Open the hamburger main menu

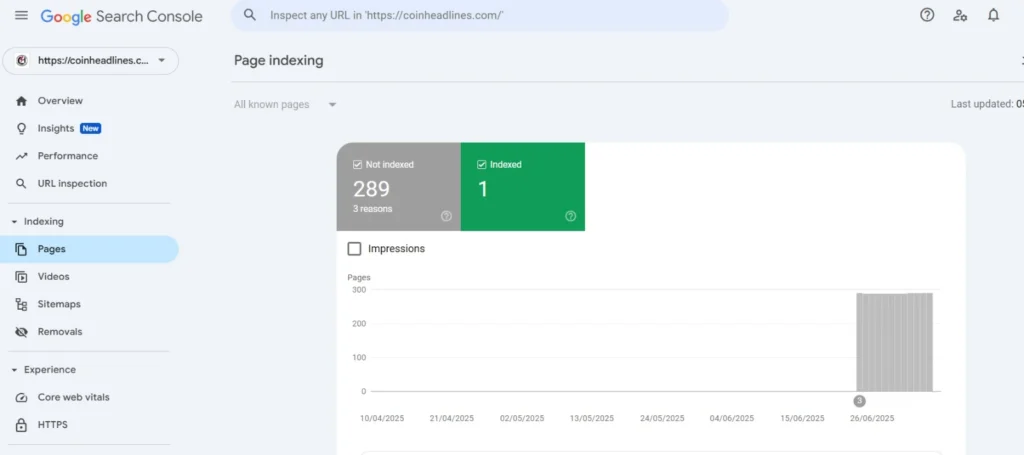click(x=22, y=15)
